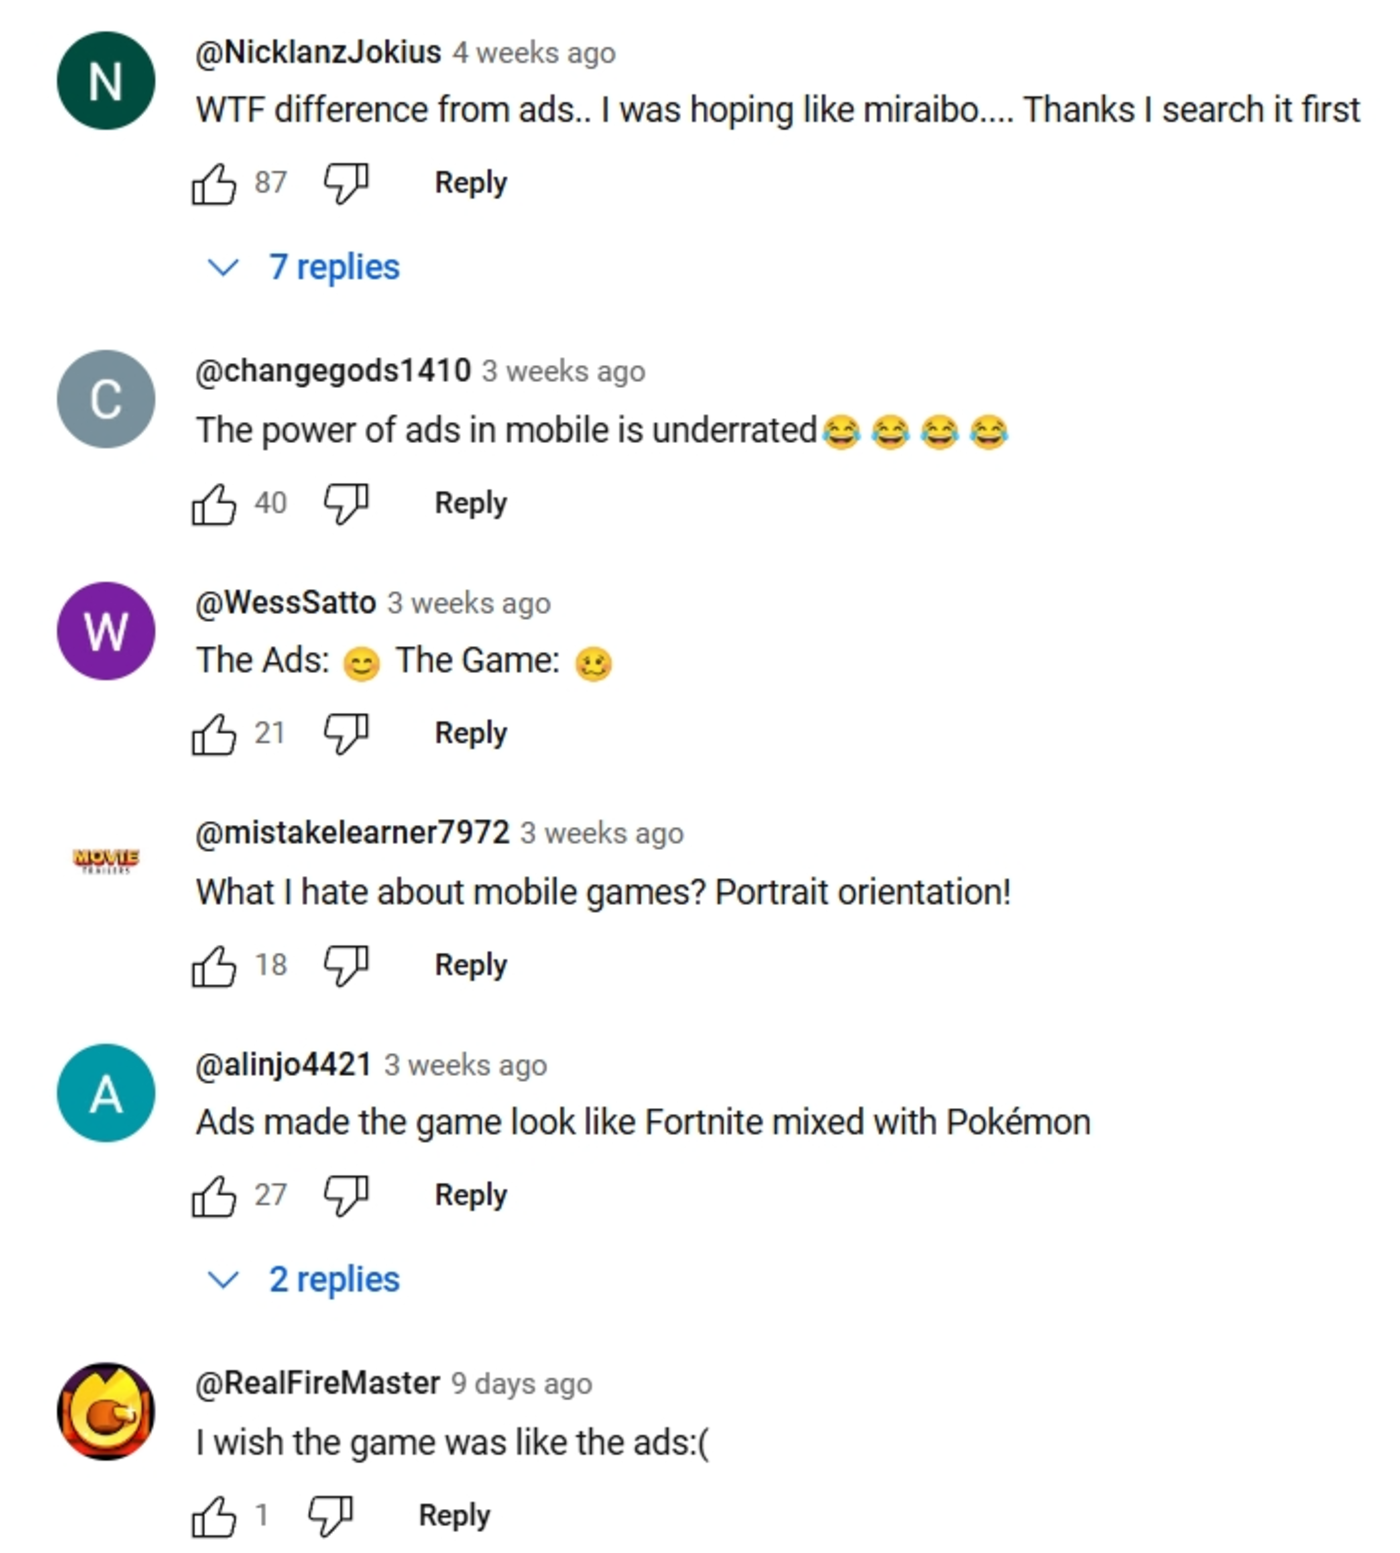
Task: Expand the 2 replies thread
Action: tap(332, 1280)
